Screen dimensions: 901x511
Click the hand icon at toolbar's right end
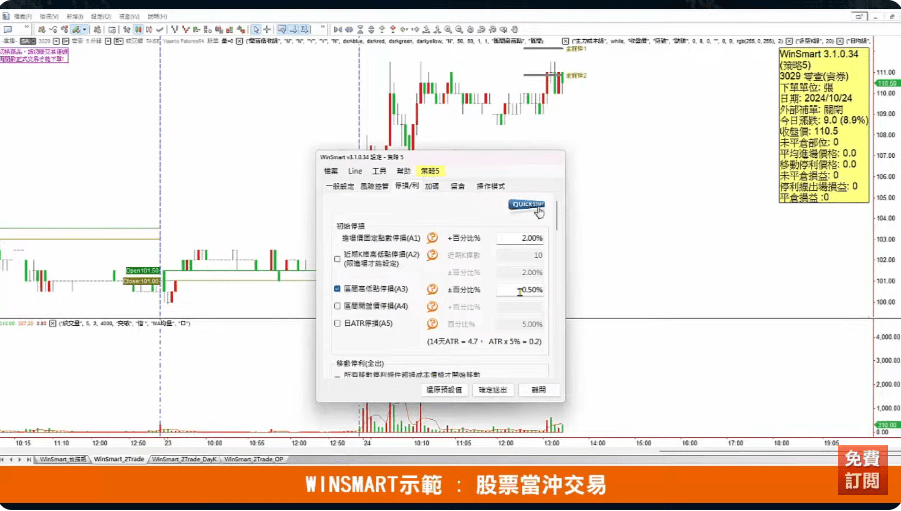click(x=514, y=29)
